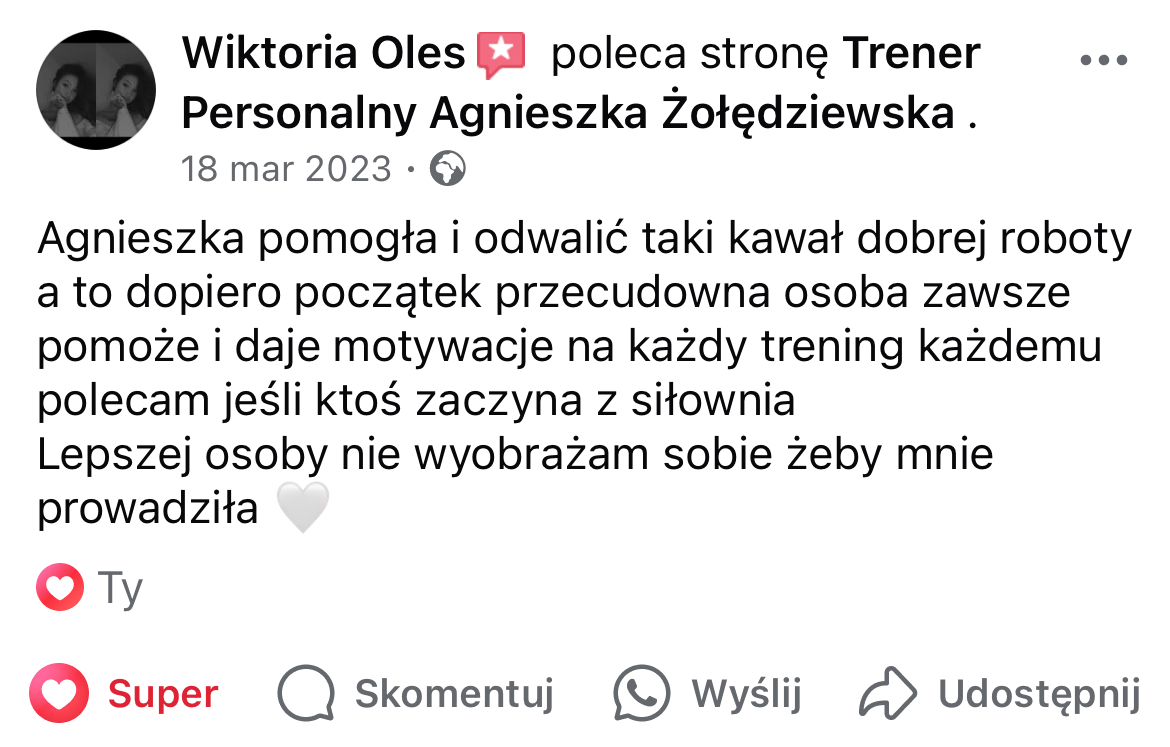Viewport: 1170px width, 747px height.
Task: Click the 18 mar 2023 timestamp
Action: pos(286,169)
